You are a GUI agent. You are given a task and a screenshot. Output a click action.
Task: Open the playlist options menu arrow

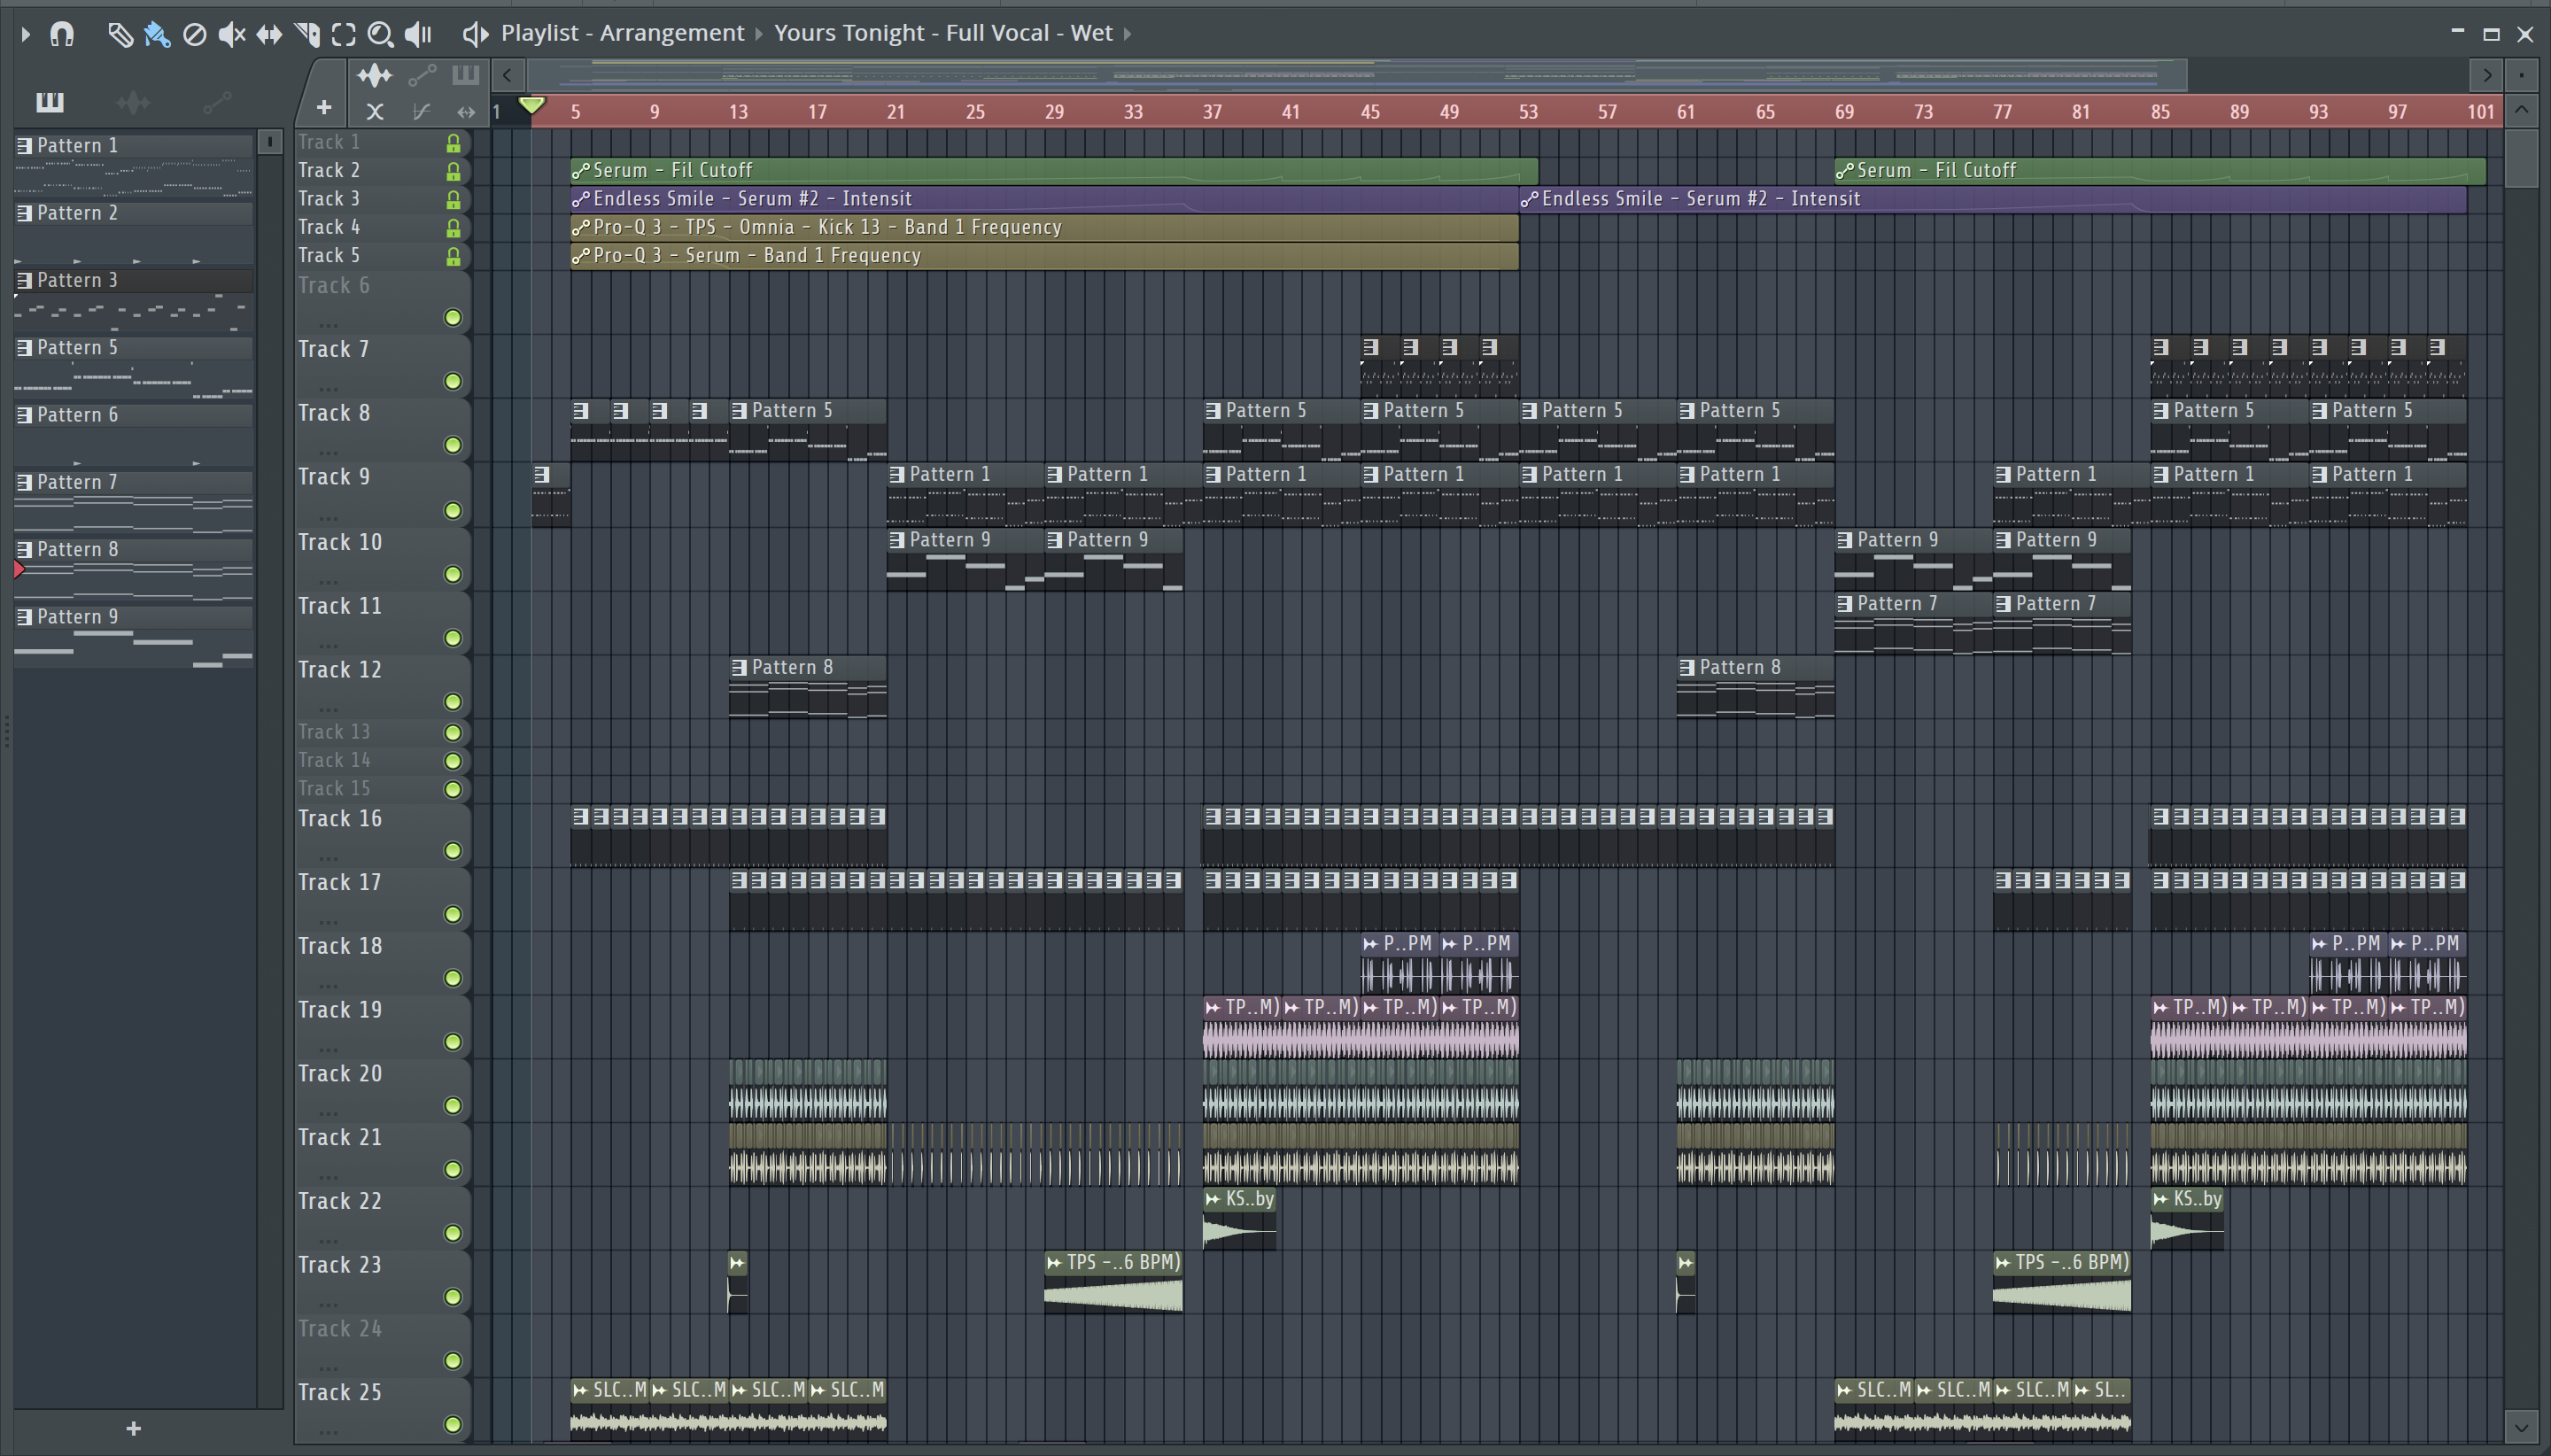tap(25, 34)
